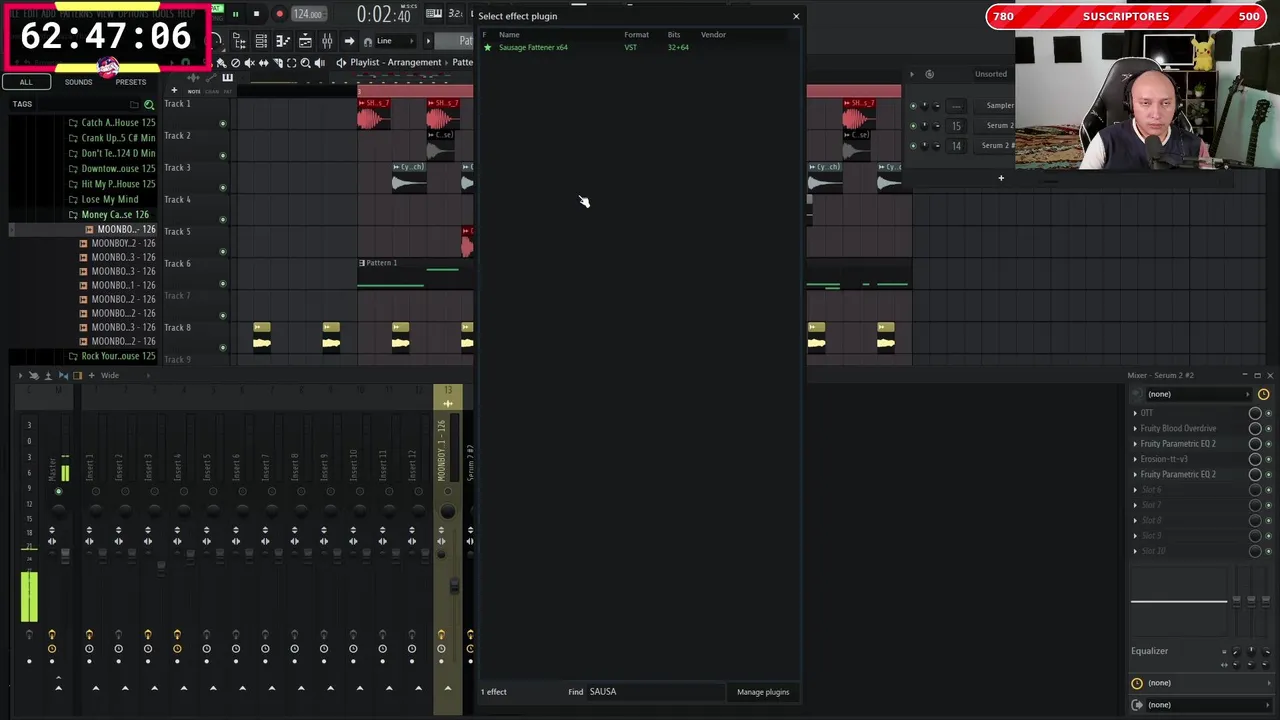Click the Sausage Fattener x64 plugin entry
This screenshot has width=1280, height=720.
click(x=533, y=47)
